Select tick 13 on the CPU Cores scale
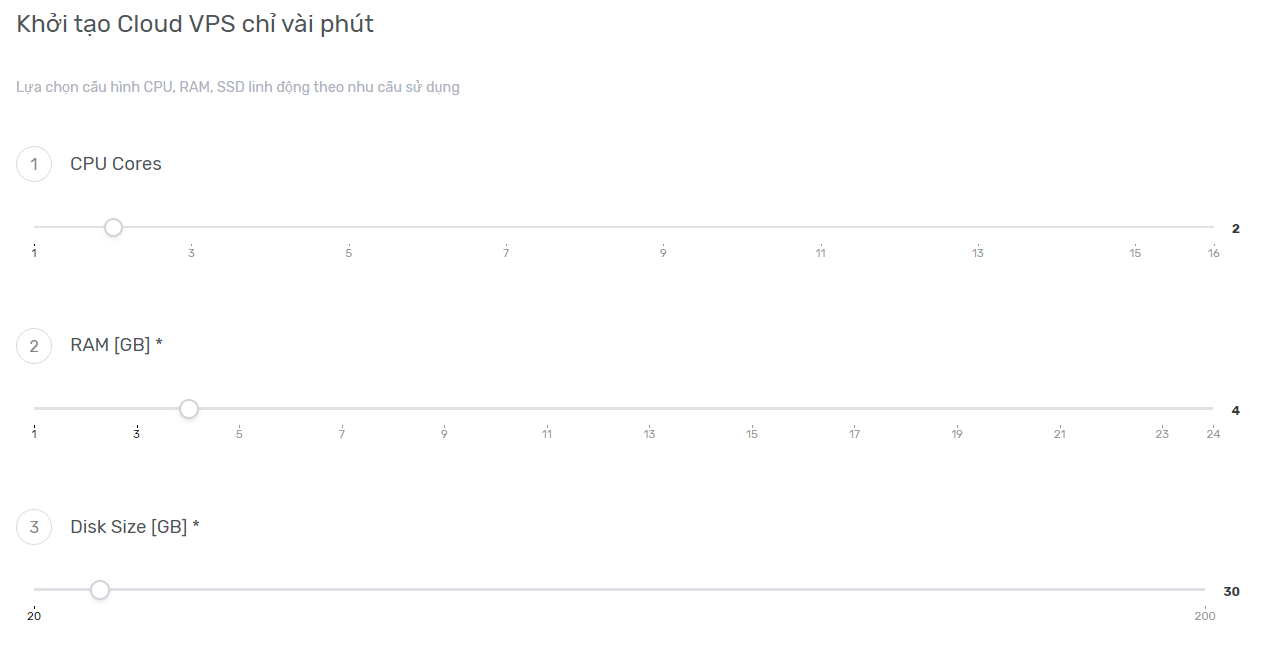 [978, 253]
